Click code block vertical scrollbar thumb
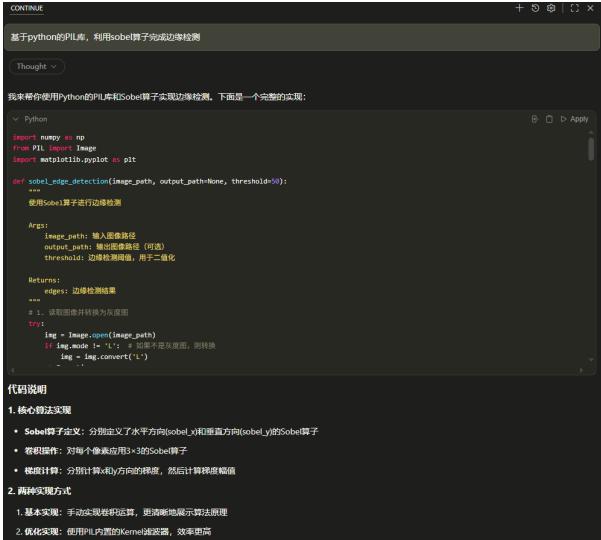Screen dimensions: 601x540 (x=591, y=149)
